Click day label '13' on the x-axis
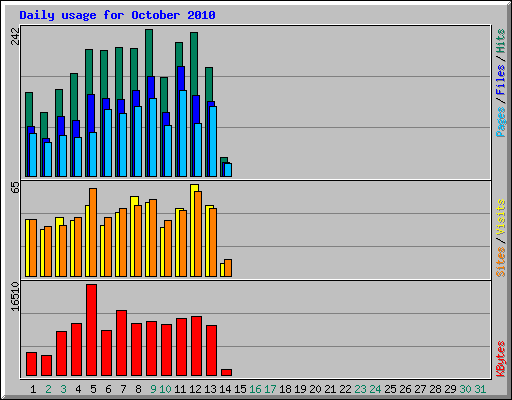Image resolution: width=512 pixels, height=400 pixels. tap(210, 389)
